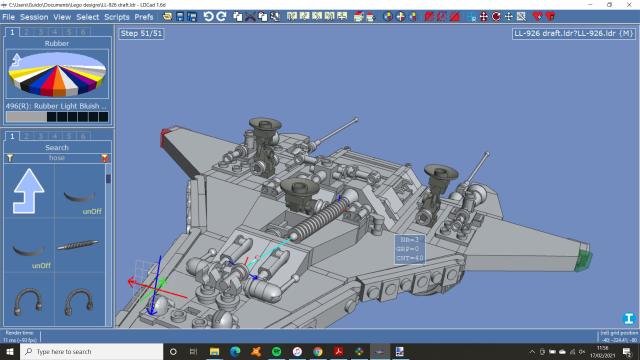Click the hose search field
Image resolution: width=640 pixels, height=360 pixels.
click(x=57, y=158)
